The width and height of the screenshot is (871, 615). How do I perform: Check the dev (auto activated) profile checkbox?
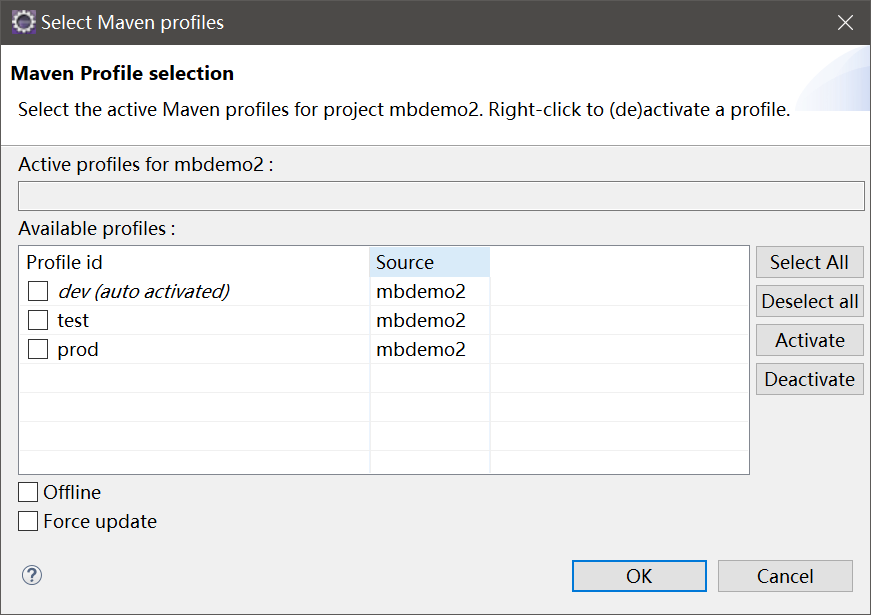pos(38,291)
